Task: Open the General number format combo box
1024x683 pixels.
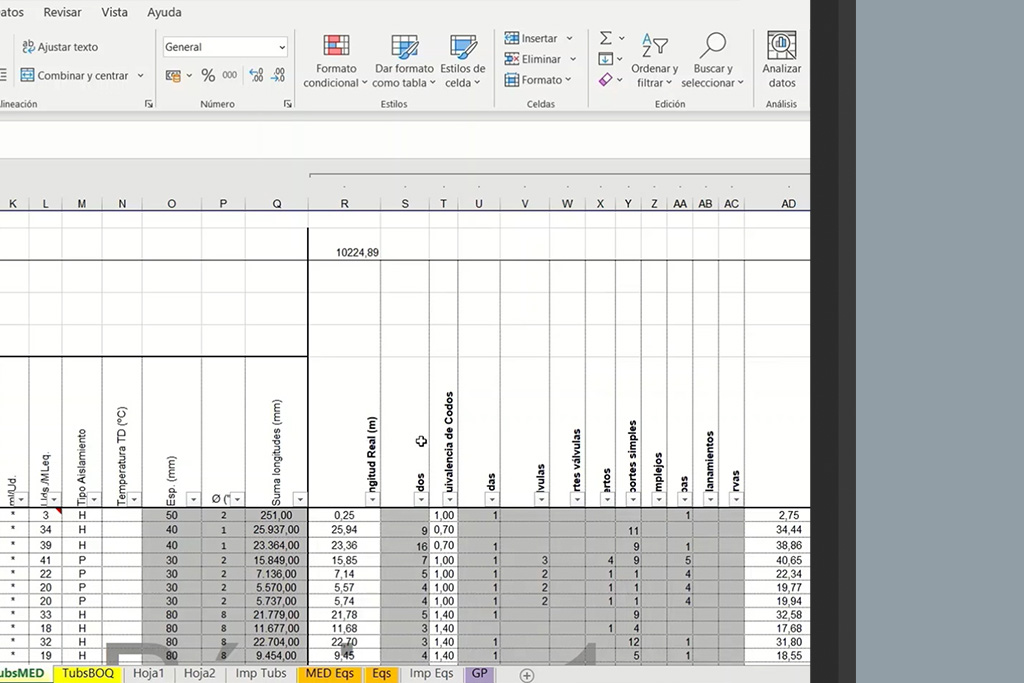Action: point(225,47)
